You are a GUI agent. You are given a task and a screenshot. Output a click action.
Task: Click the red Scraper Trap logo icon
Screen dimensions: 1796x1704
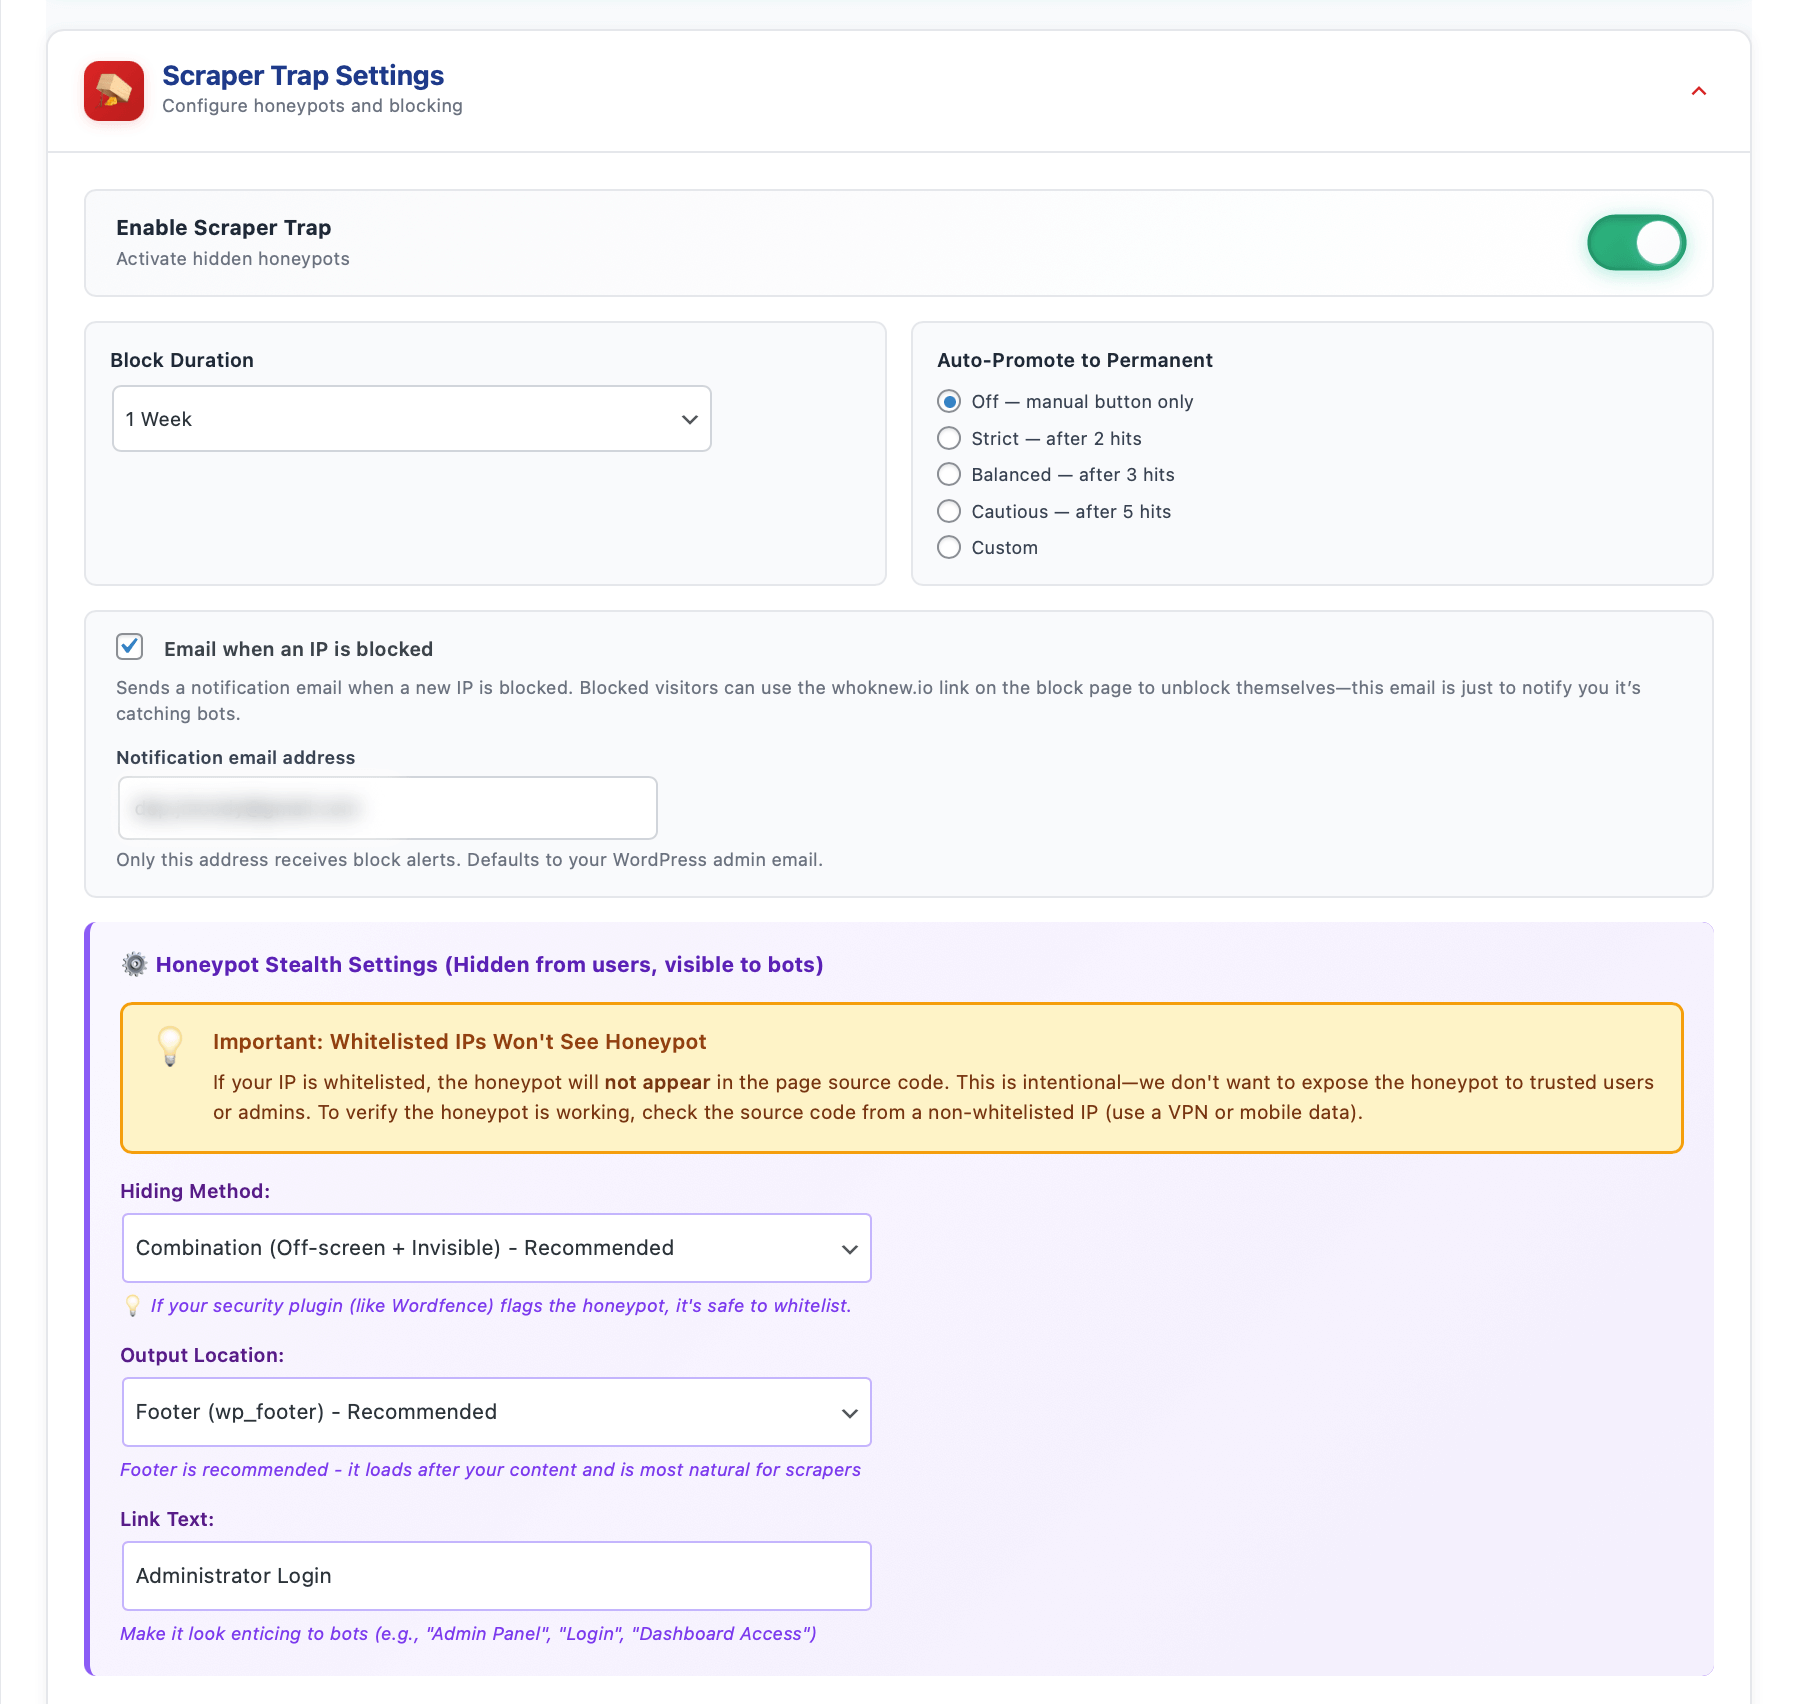113,90
